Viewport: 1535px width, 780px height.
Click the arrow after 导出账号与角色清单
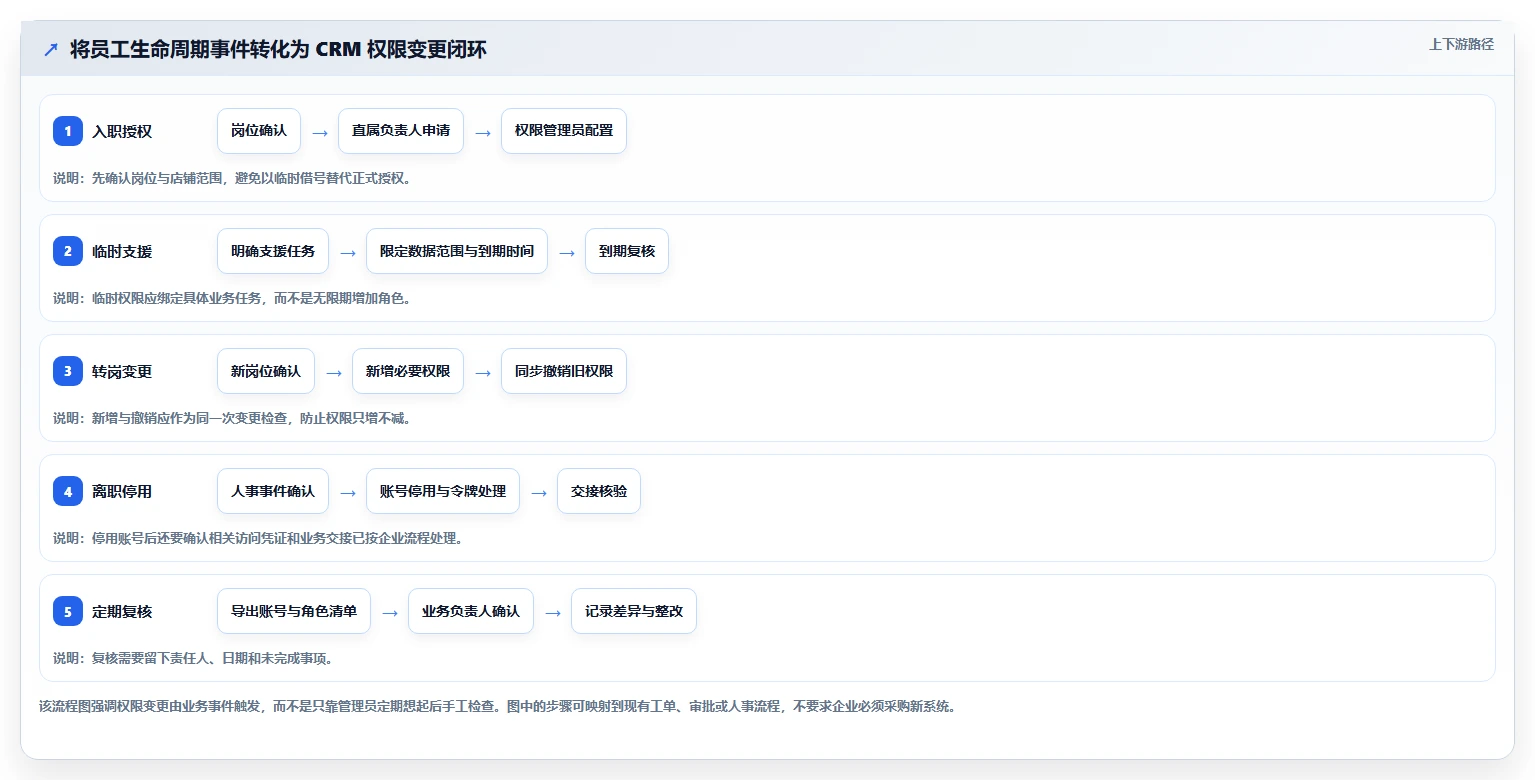pos(390,612)
